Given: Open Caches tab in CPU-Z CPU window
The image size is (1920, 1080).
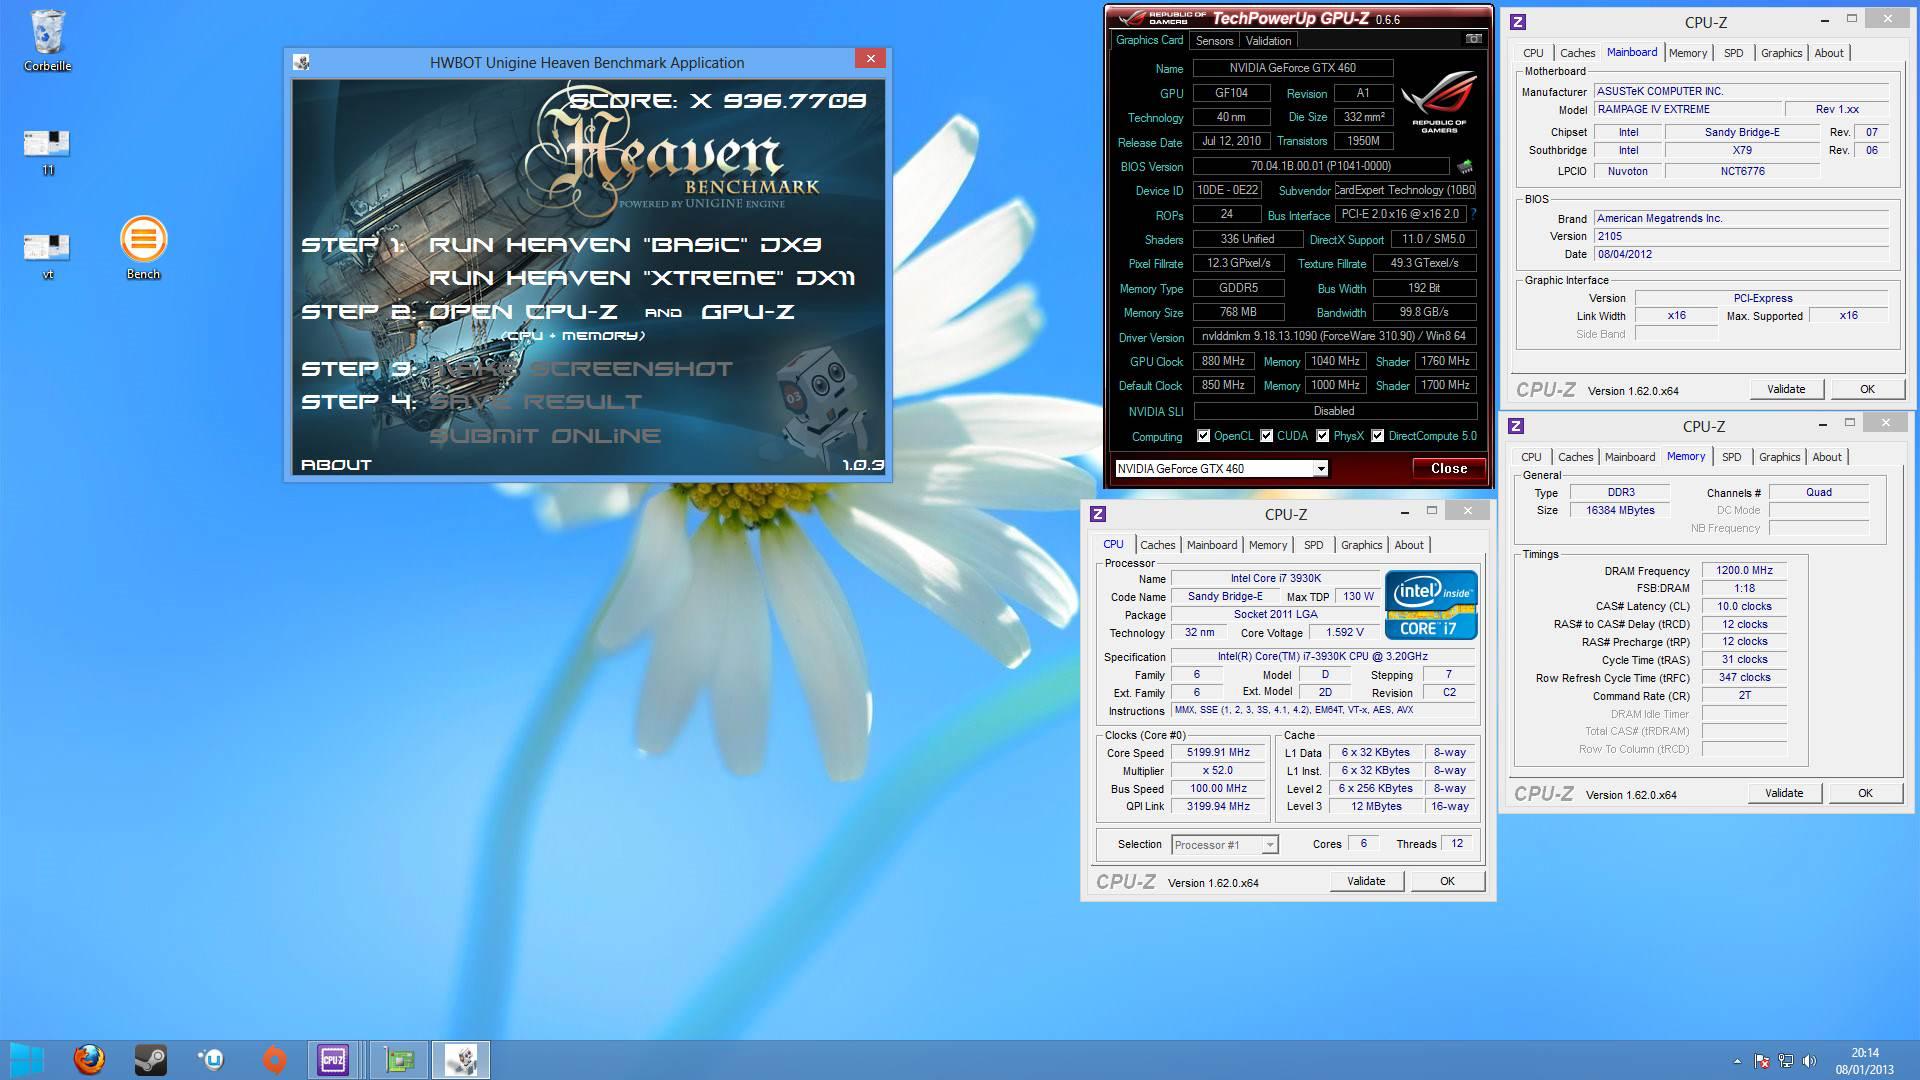Looking at the screenshot, I should tap(1157, 545).
